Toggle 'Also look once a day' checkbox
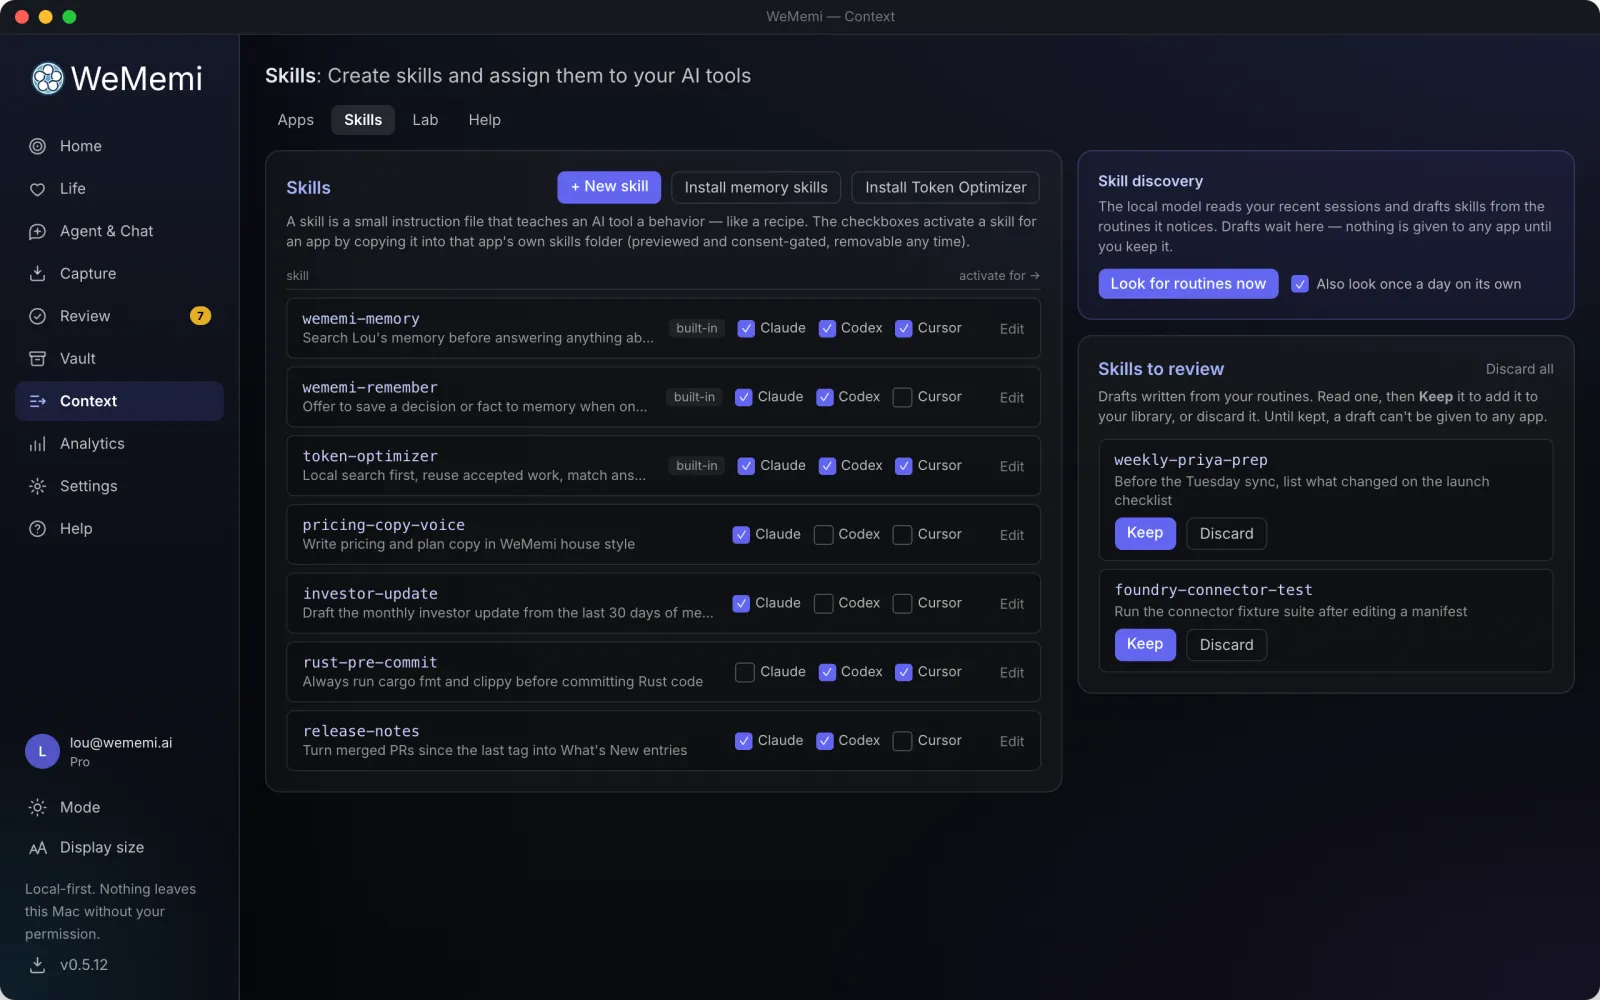Image resolution: width=1600 pixels, height=1000 pixels. [1300, 284]
